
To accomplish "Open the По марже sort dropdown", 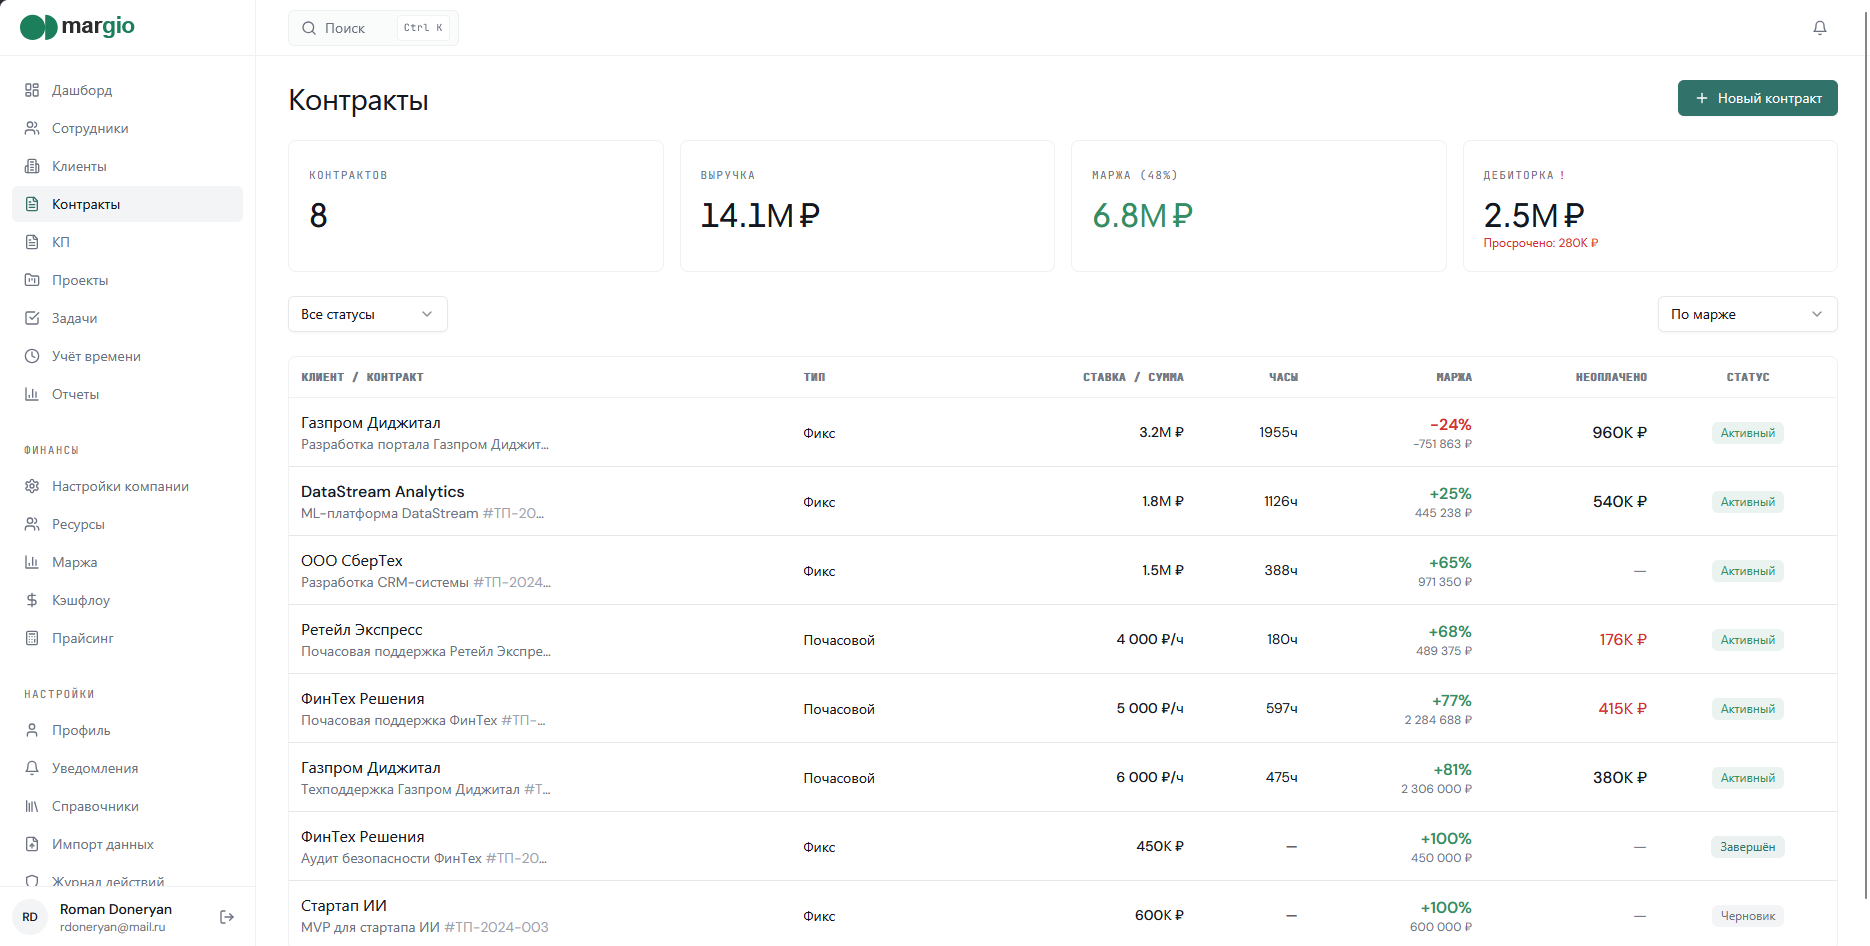I will coord(1747,314).
